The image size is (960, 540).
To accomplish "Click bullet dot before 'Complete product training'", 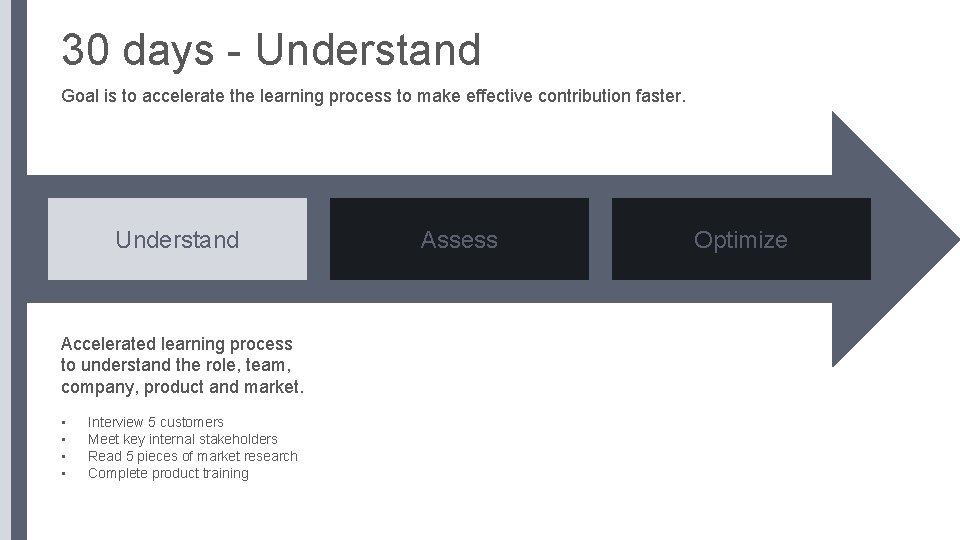I will pos(63,473).
